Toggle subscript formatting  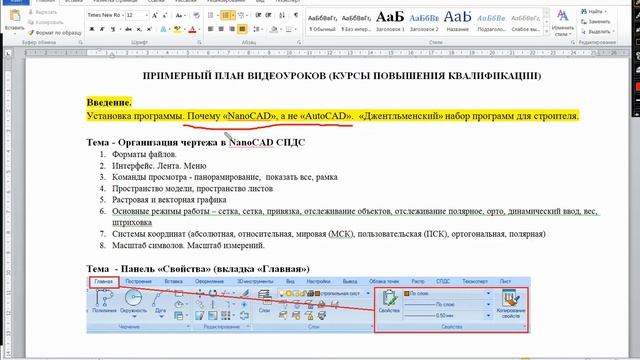tap(139, 29)
